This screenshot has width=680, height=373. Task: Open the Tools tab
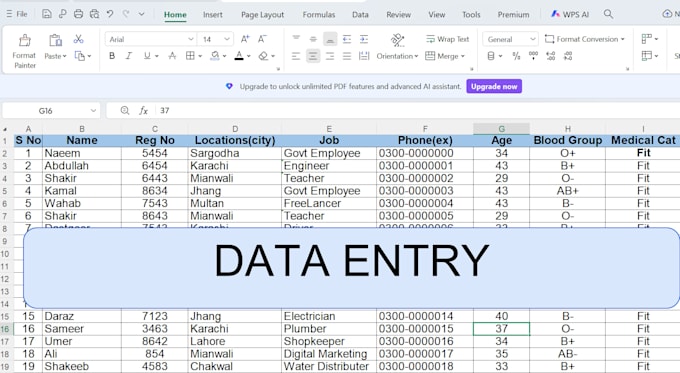pos(471,15)
